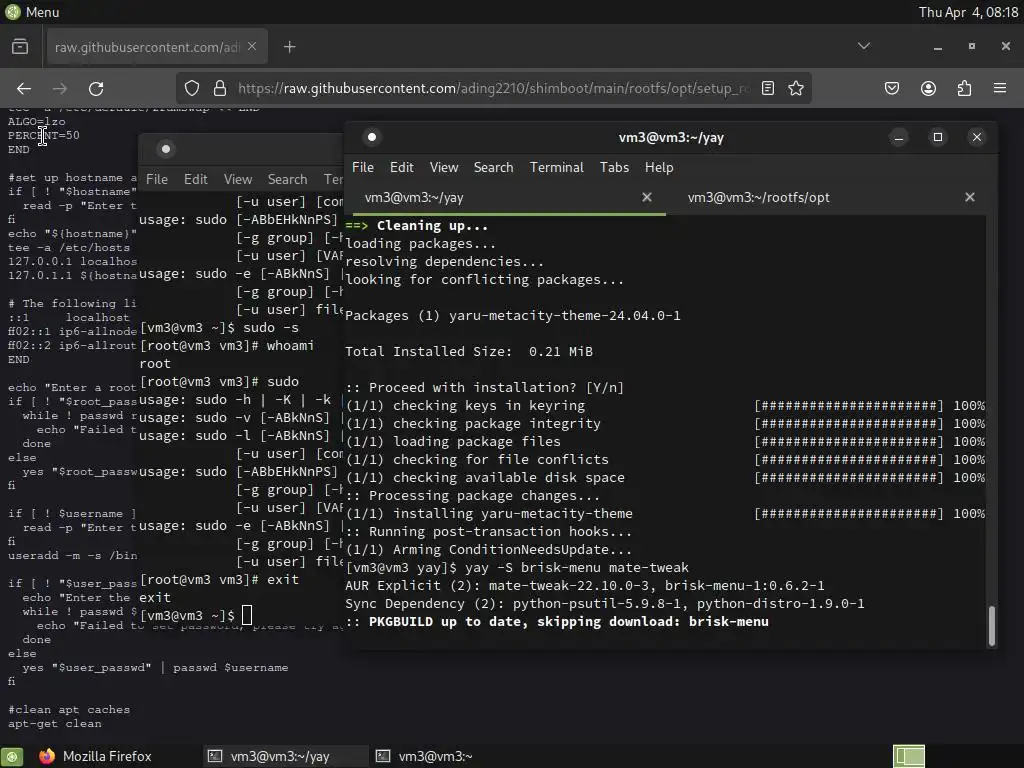Open the Extensions puzzle icon
The image size is (1024, 768).
[x=964, y=88]
